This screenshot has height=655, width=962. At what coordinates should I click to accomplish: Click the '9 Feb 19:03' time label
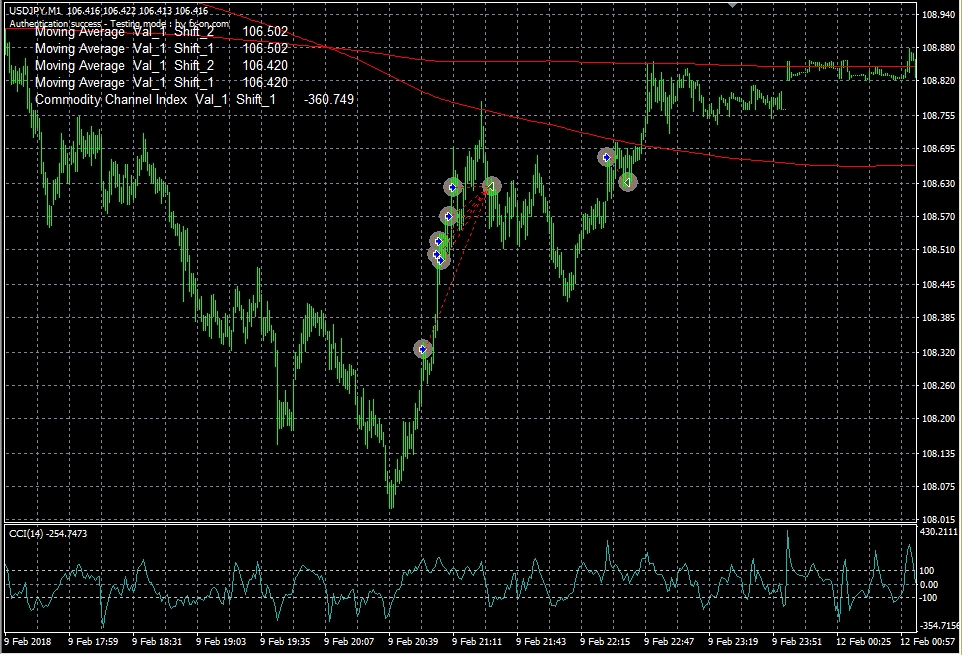coord(220,642)
